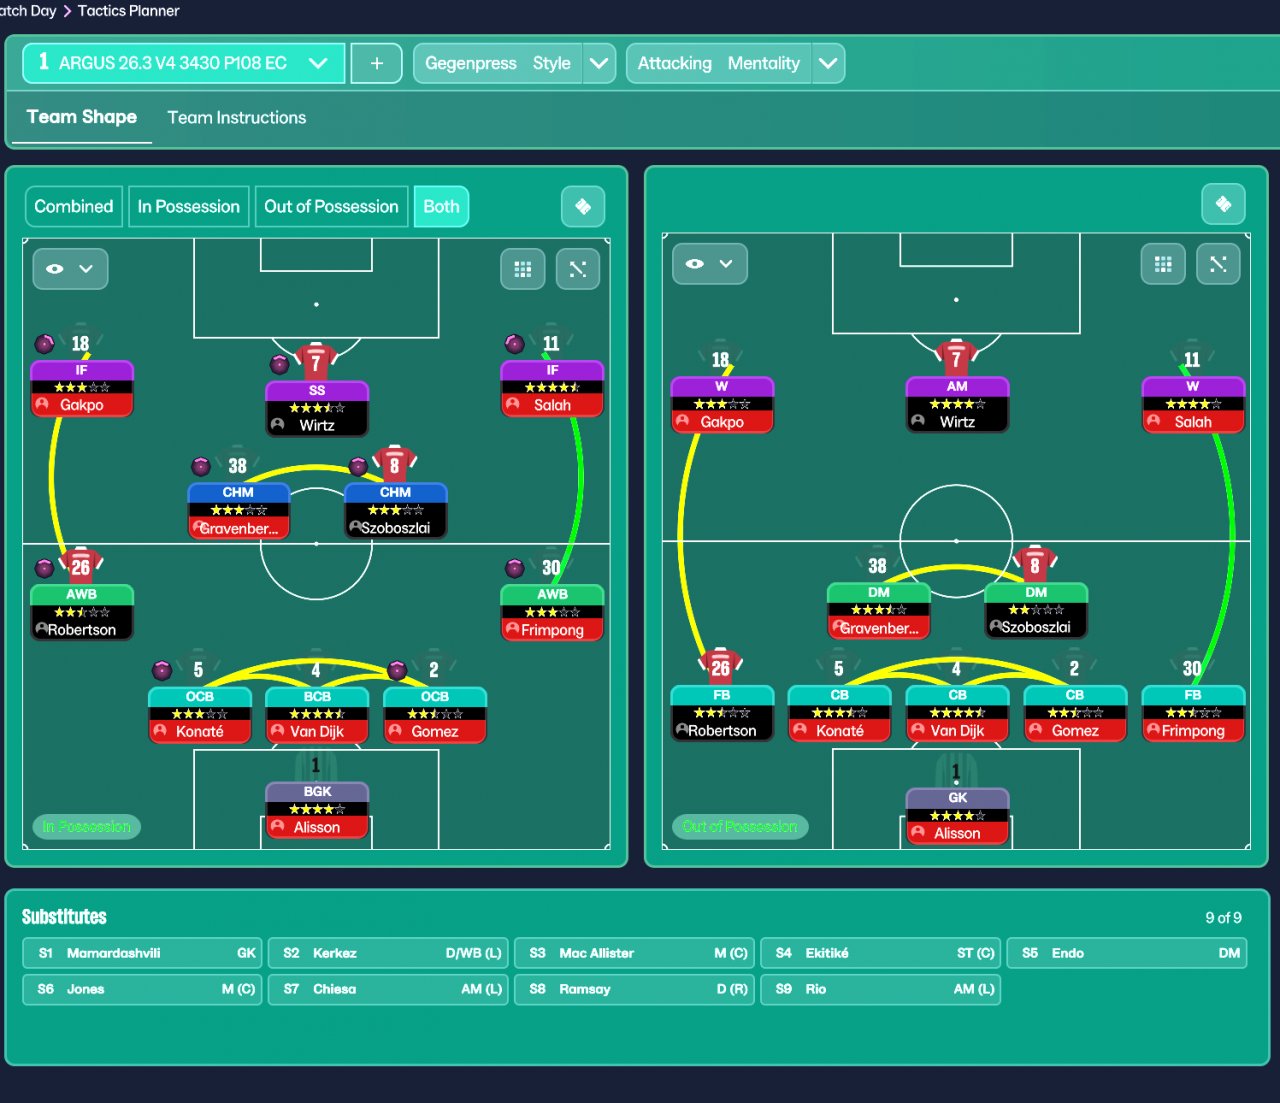
Task: Add a new tactic with plus button
Action: [377, 63]
